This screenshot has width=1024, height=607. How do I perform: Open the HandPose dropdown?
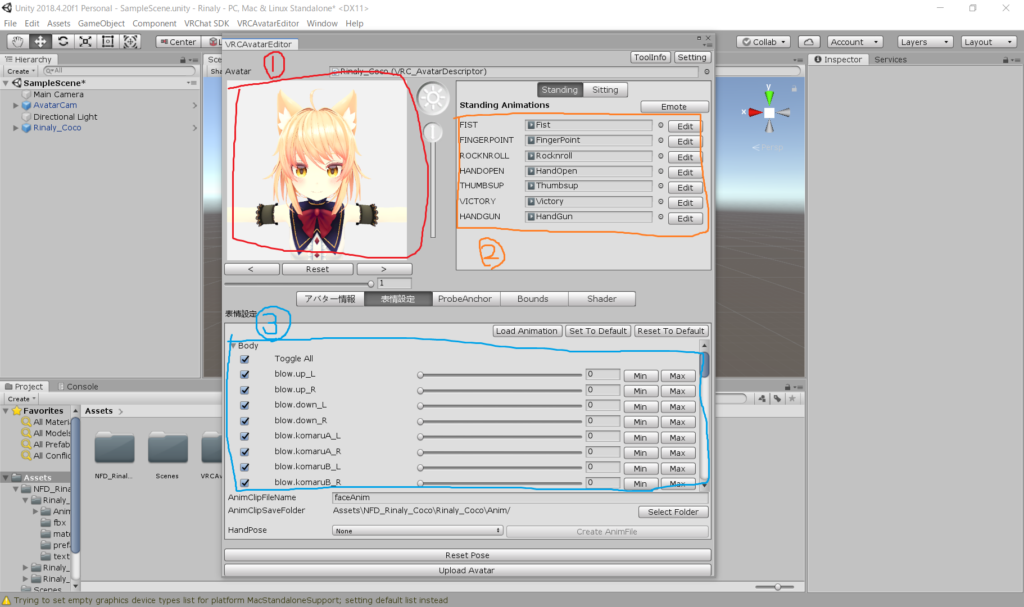(417, 531)
